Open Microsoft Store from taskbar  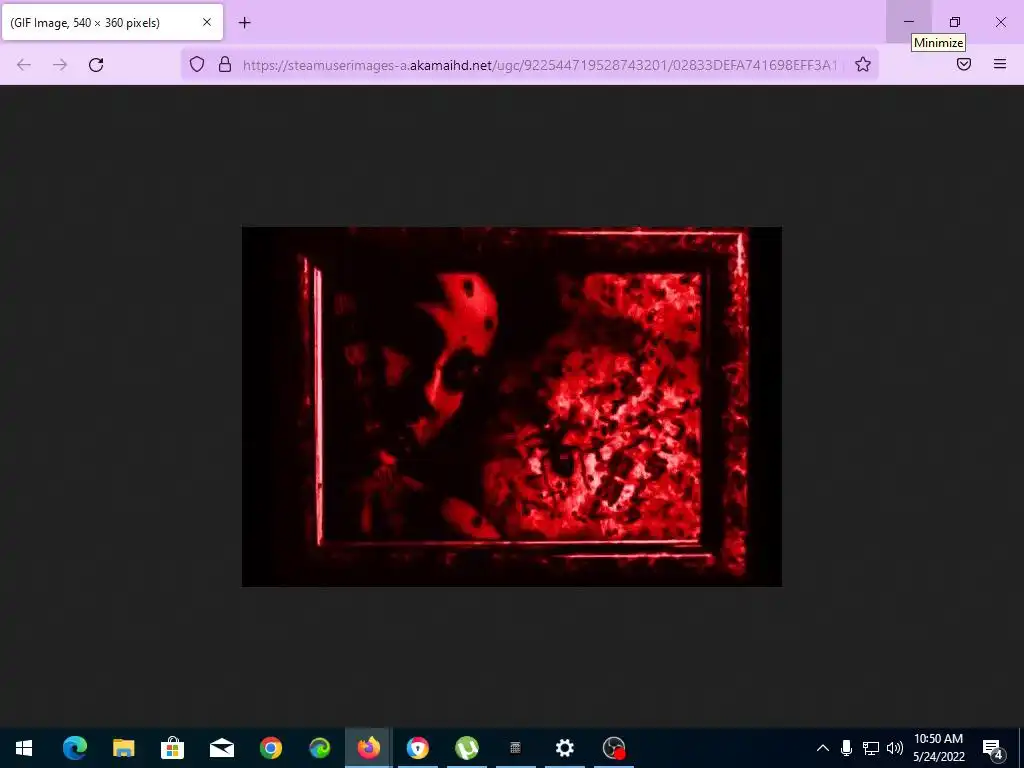pos(172,748)
